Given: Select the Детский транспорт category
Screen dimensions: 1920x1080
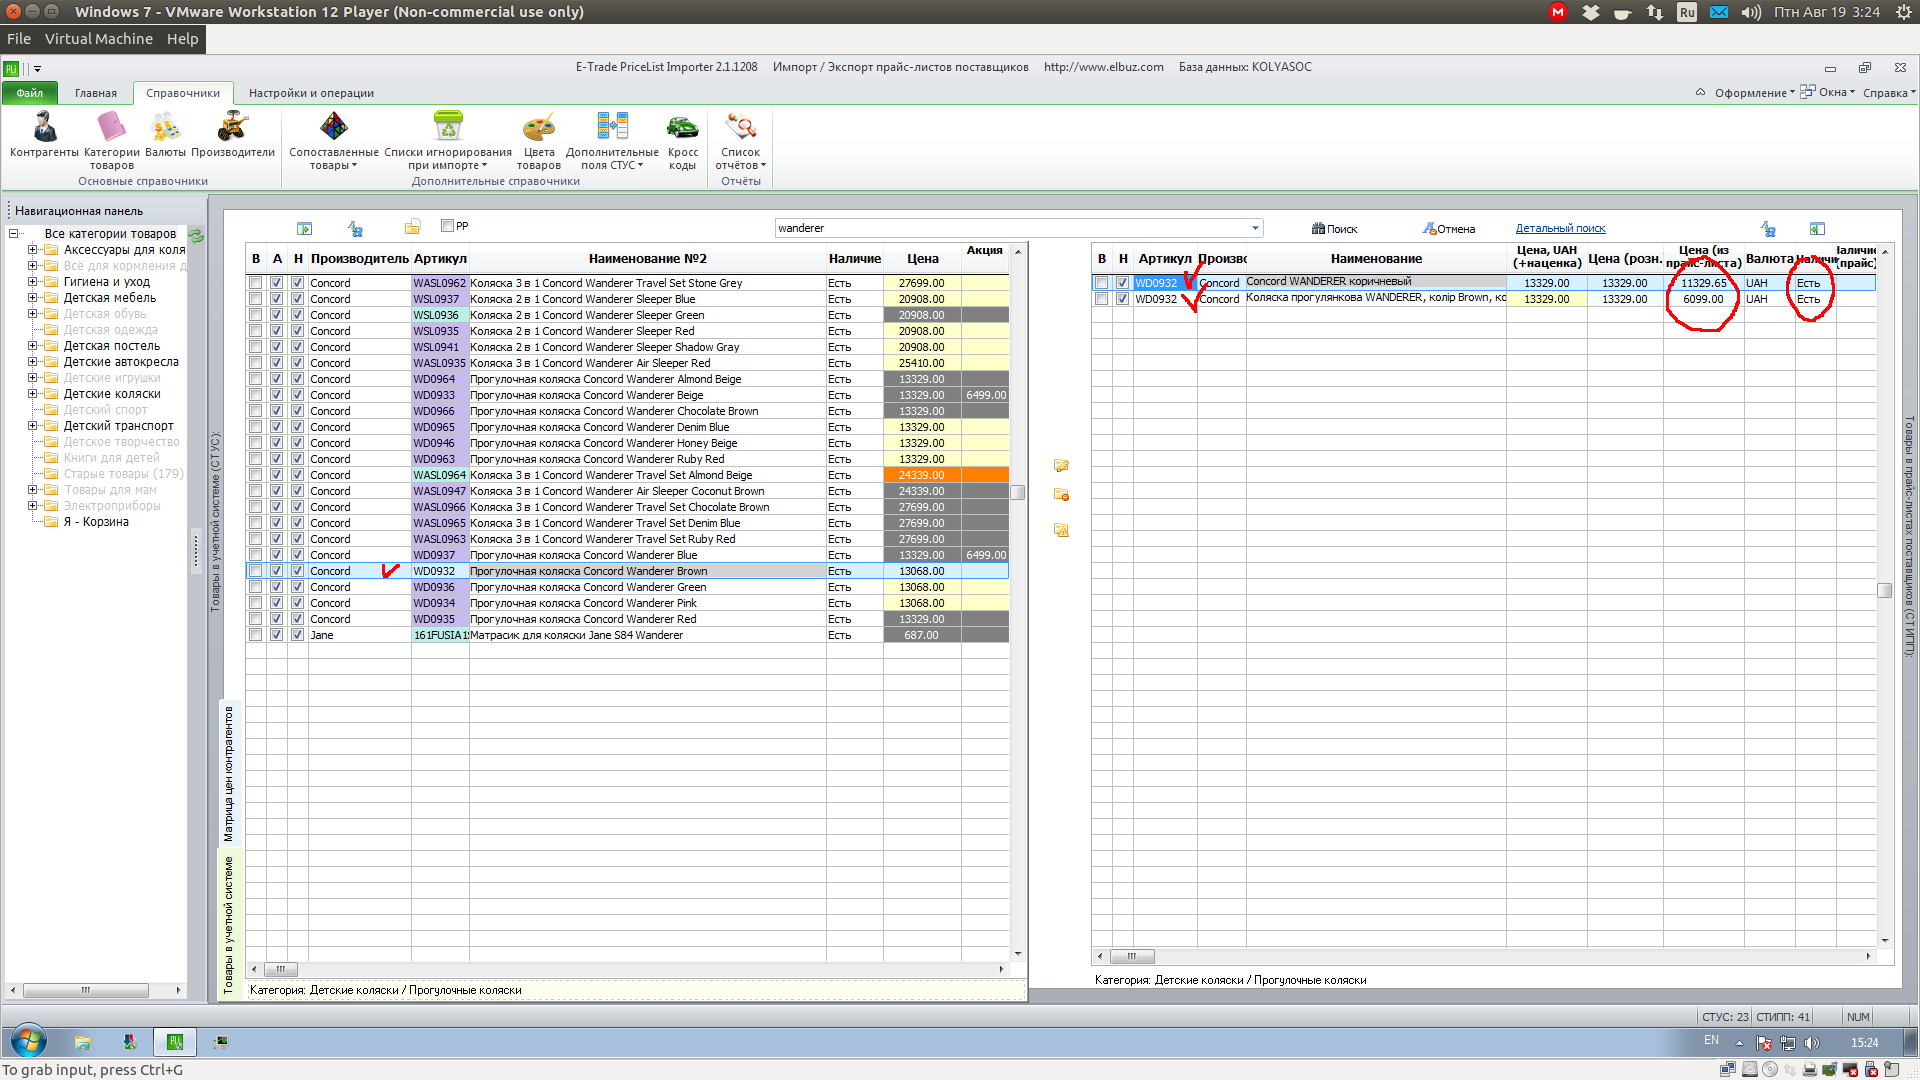Looking at the screenshot, I should [118, 426].
